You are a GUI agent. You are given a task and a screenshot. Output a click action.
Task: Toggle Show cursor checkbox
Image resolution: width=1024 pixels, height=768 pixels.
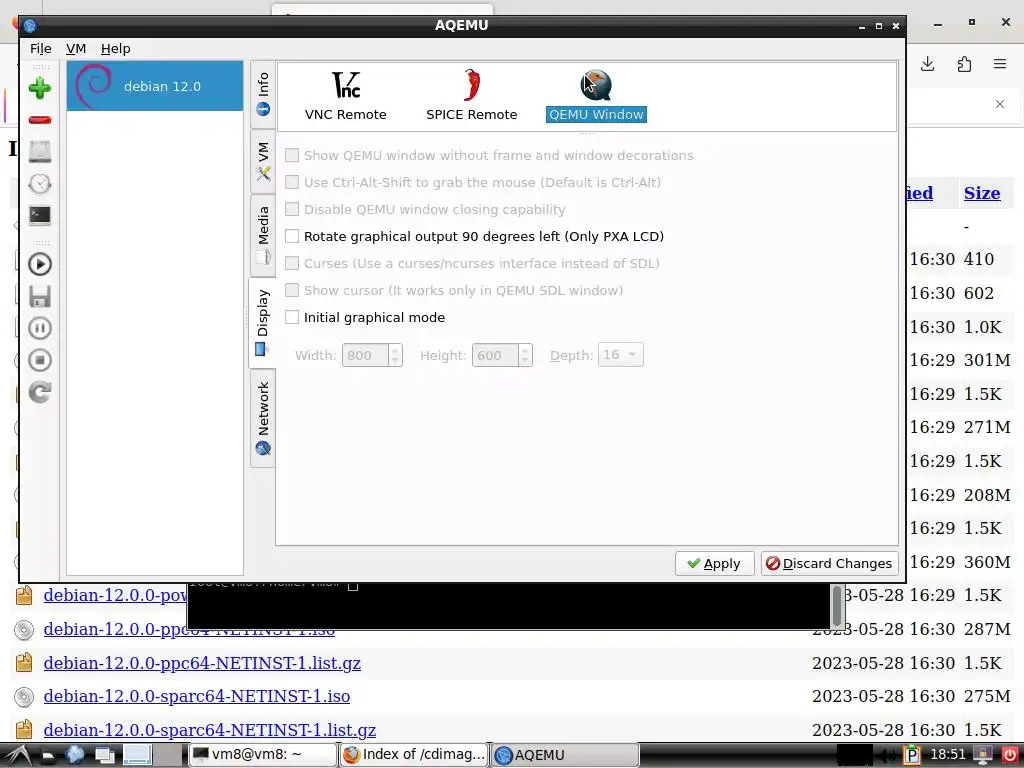[292, 290]
